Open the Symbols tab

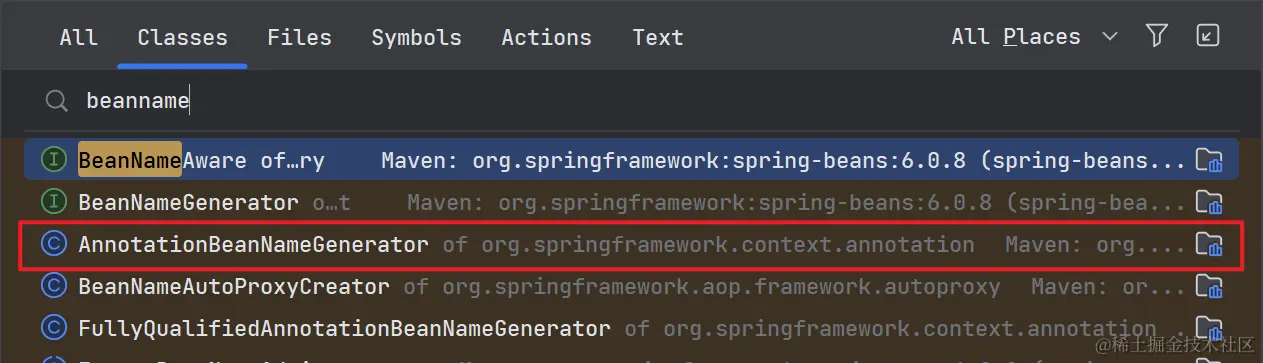pos(416,38)
